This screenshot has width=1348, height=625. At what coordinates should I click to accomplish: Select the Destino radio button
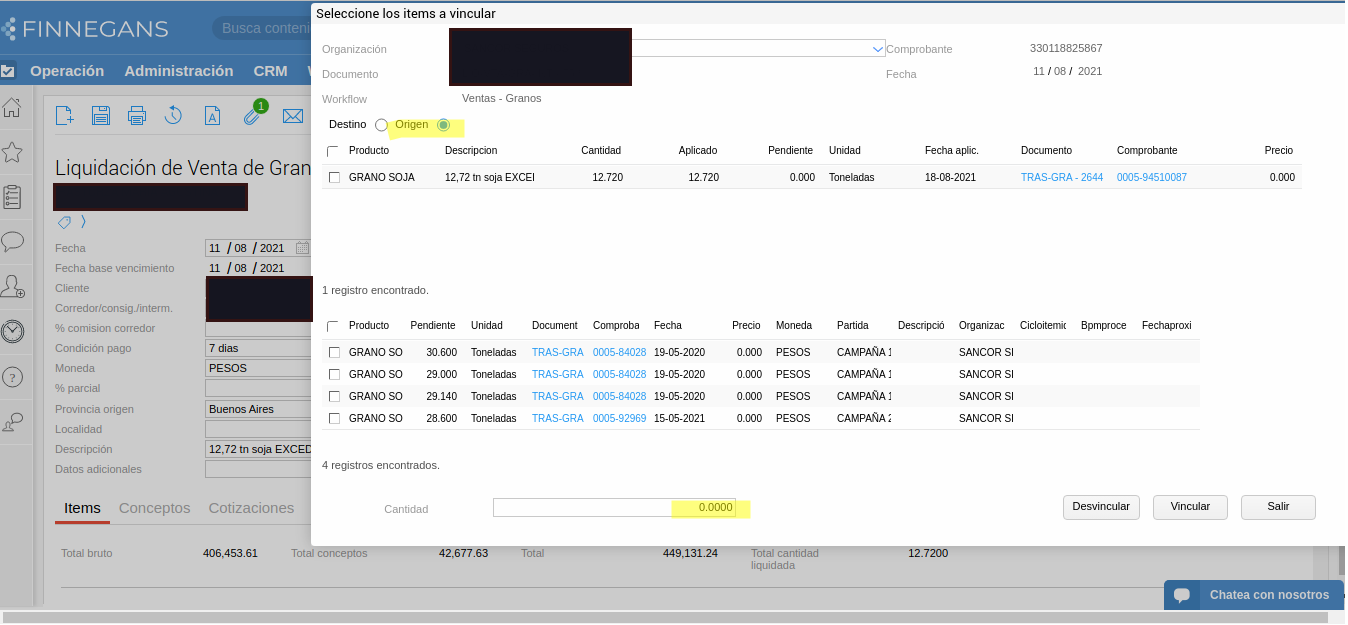(381, 125)
